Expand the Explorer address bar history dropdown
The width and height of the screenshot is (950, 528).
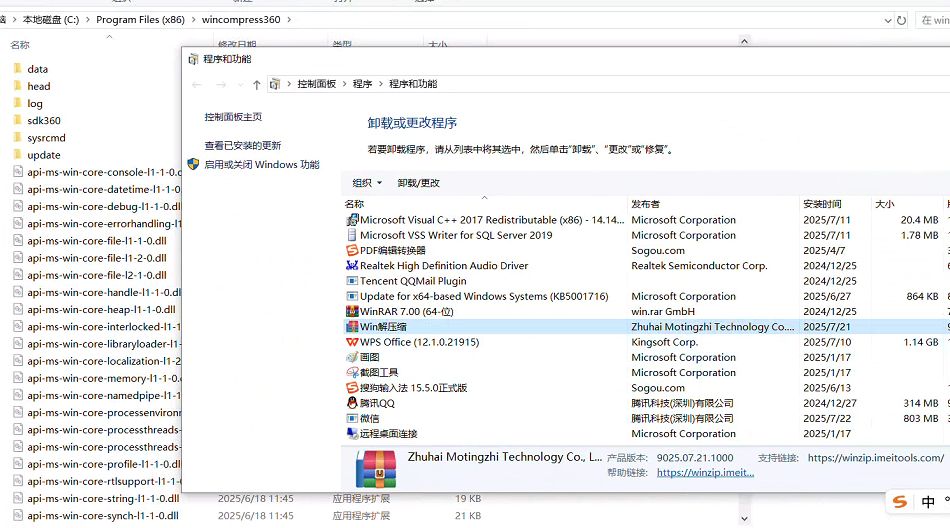coord(888,20)
